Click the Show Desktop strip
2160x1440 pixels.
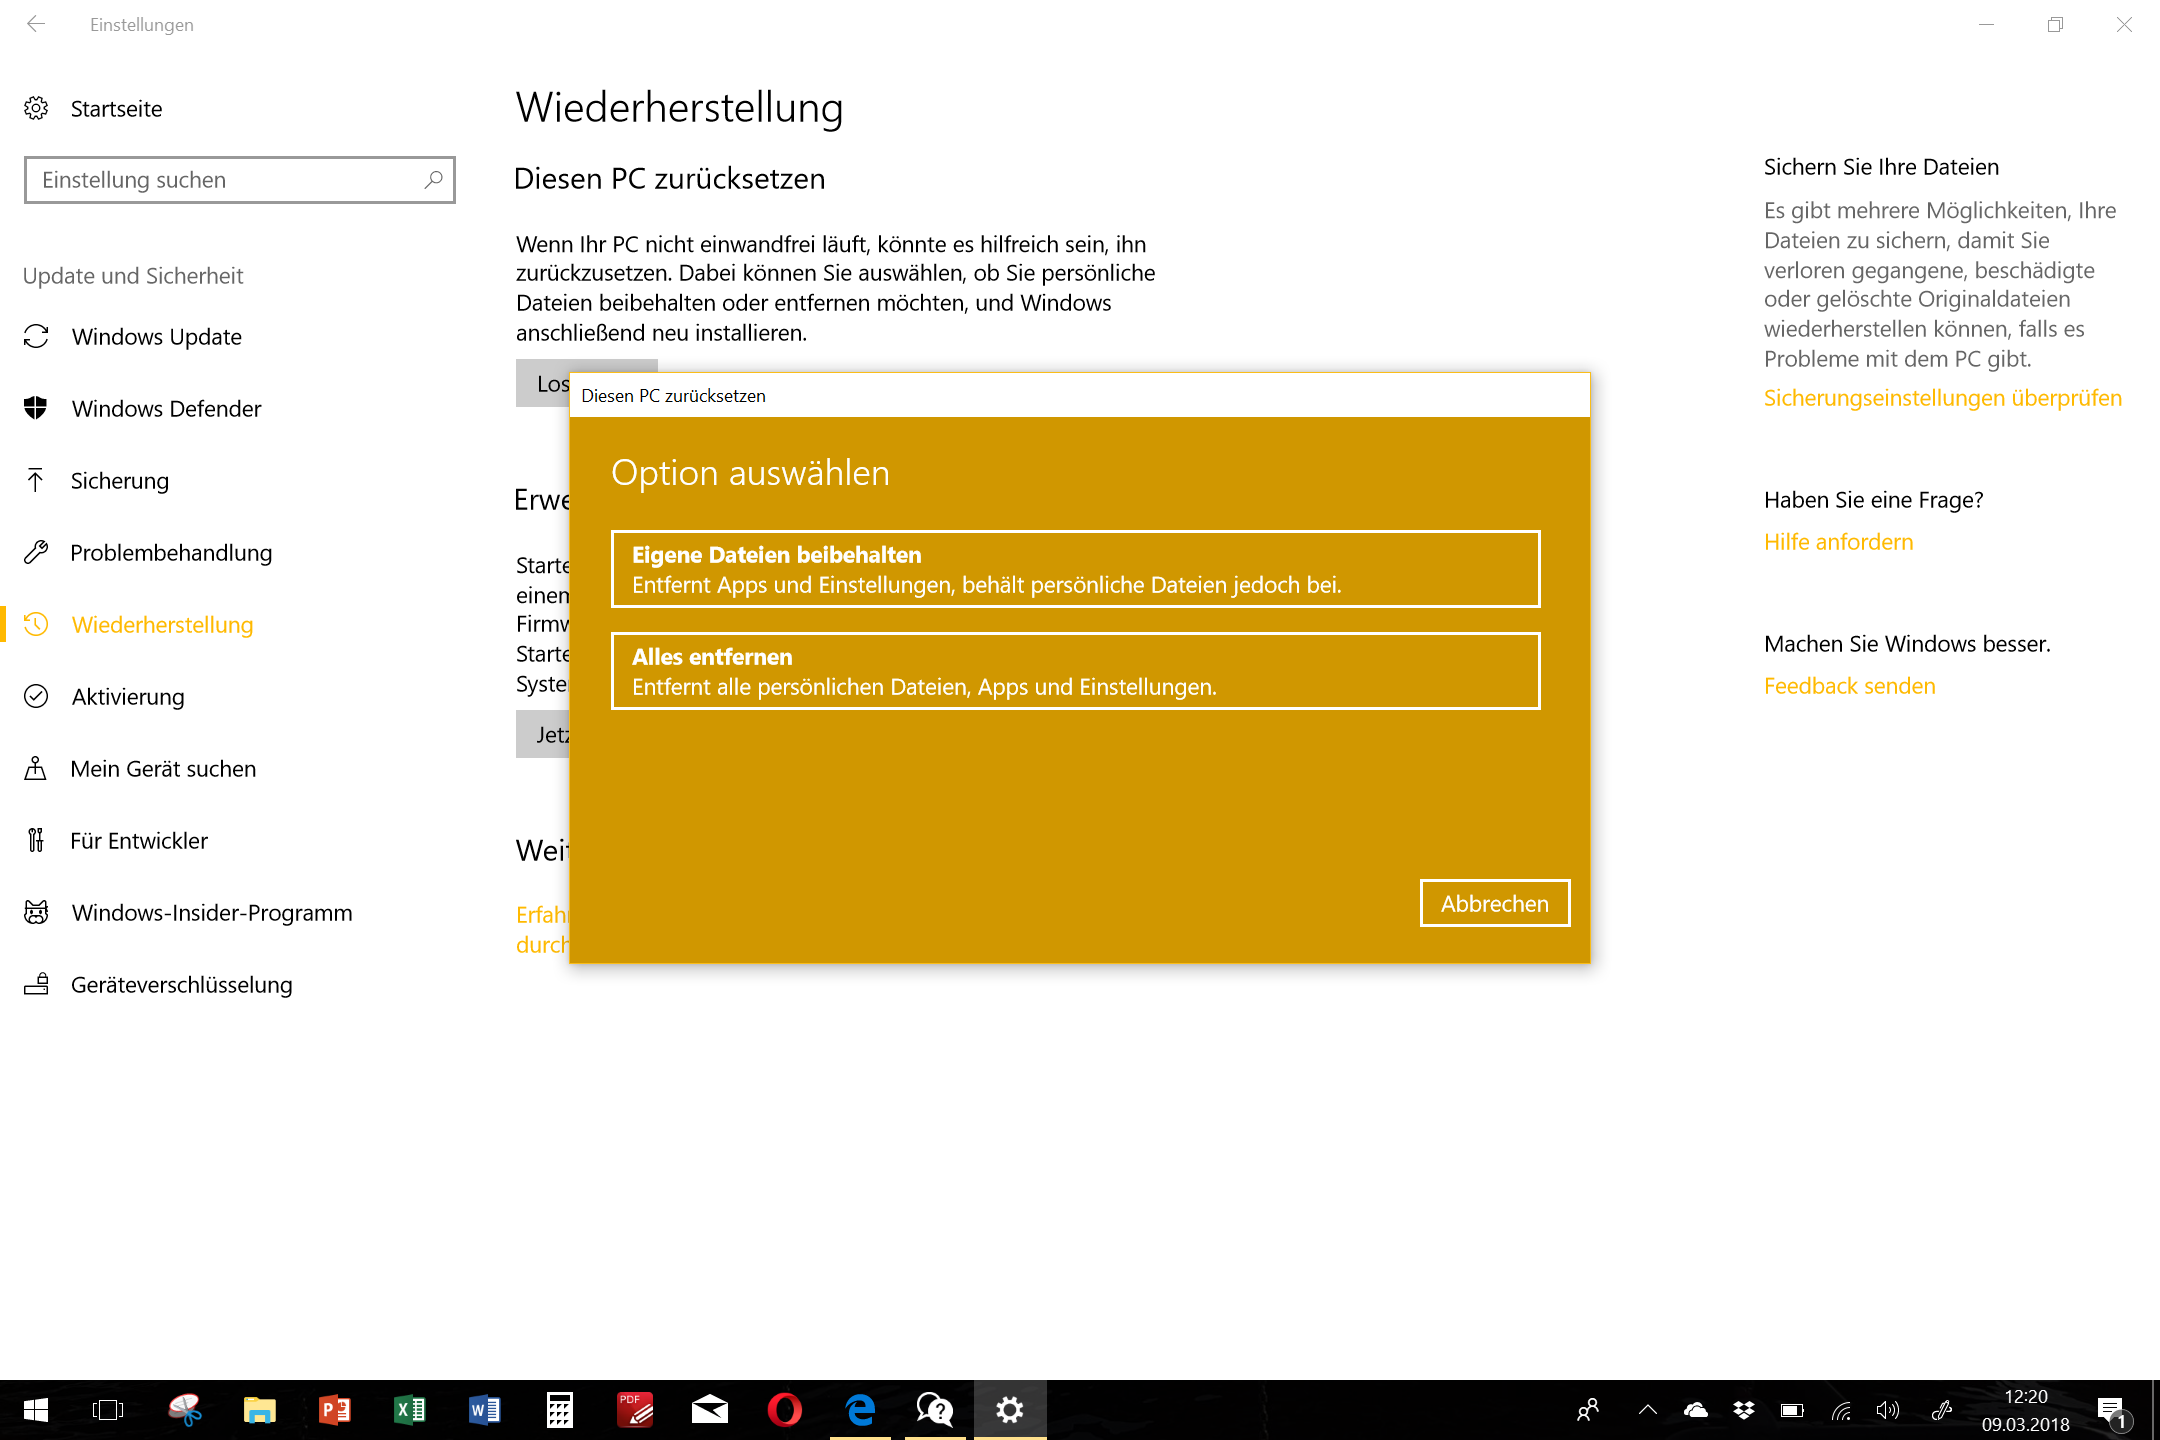pos(2155,1410)
